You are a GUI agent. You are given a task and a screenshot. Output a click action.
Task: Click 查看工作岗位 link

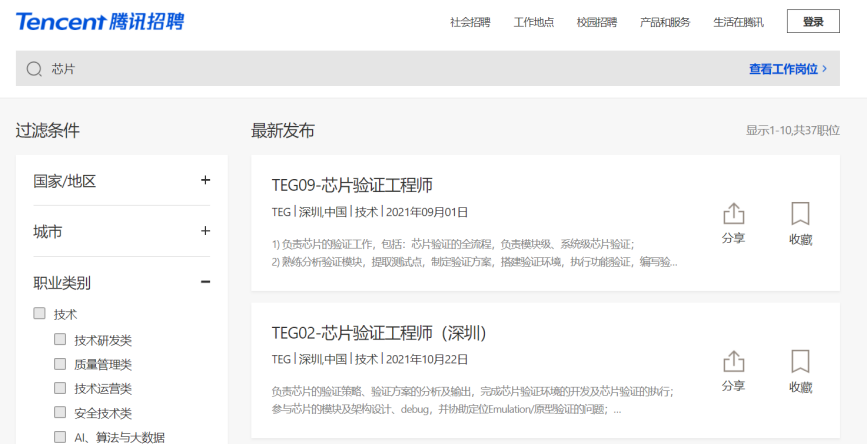point(788,69)
